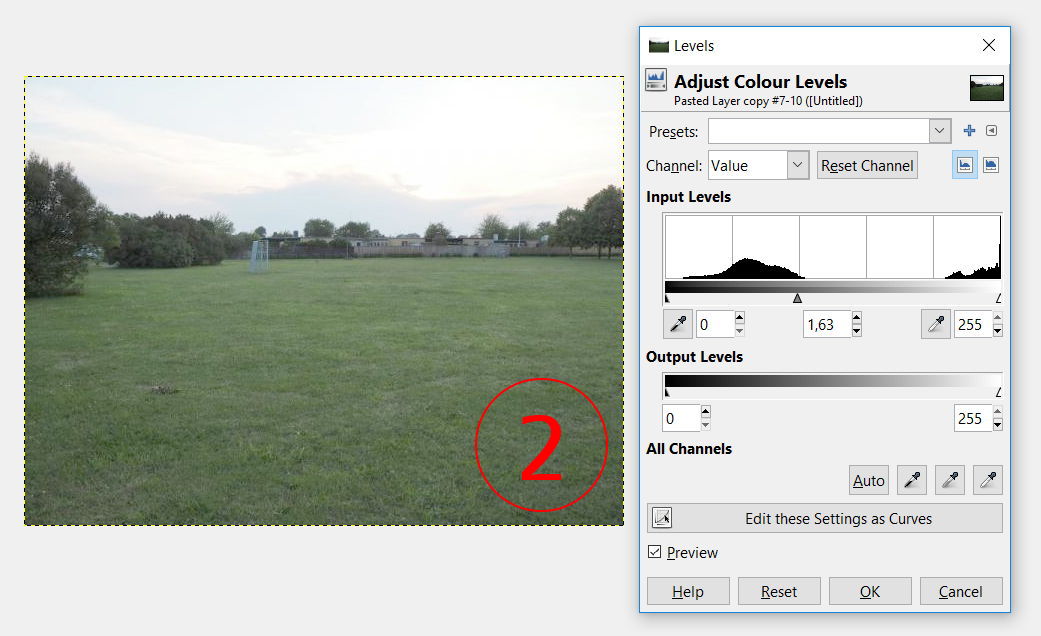Viewport: 1041px width, 636px height.
Task: Click the Levels tool icon in header
Action: point(656,80)
